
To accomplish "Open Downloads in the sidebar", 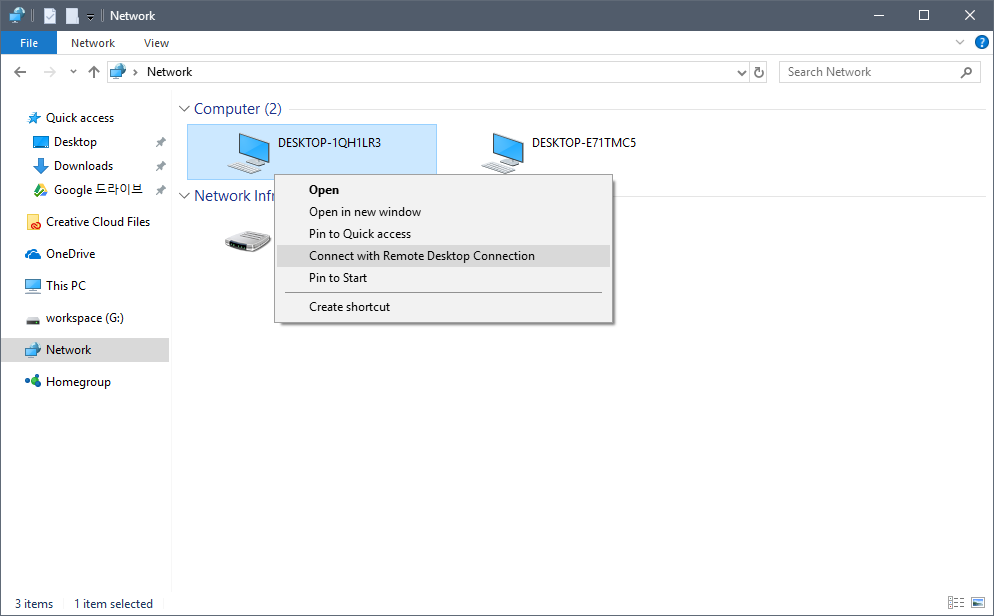I will tap(83, 166).
